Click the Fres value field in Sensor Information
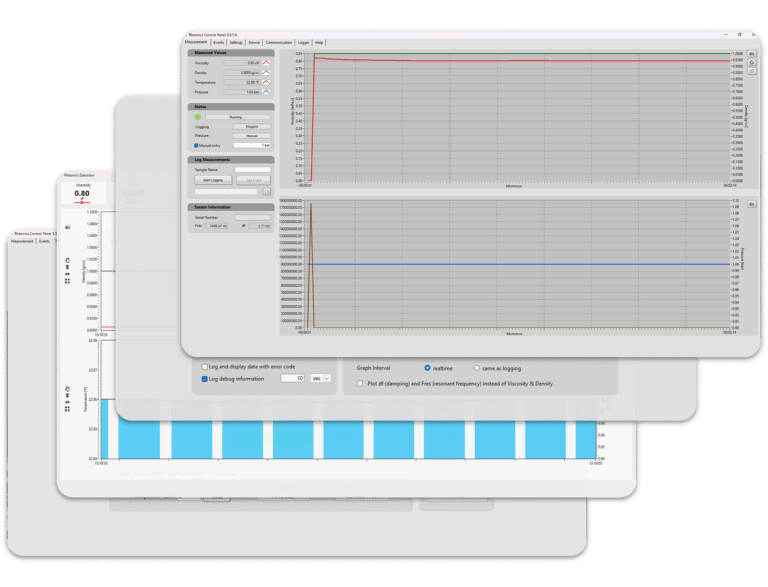Screen dimensions: 768x587 point(216,226)
